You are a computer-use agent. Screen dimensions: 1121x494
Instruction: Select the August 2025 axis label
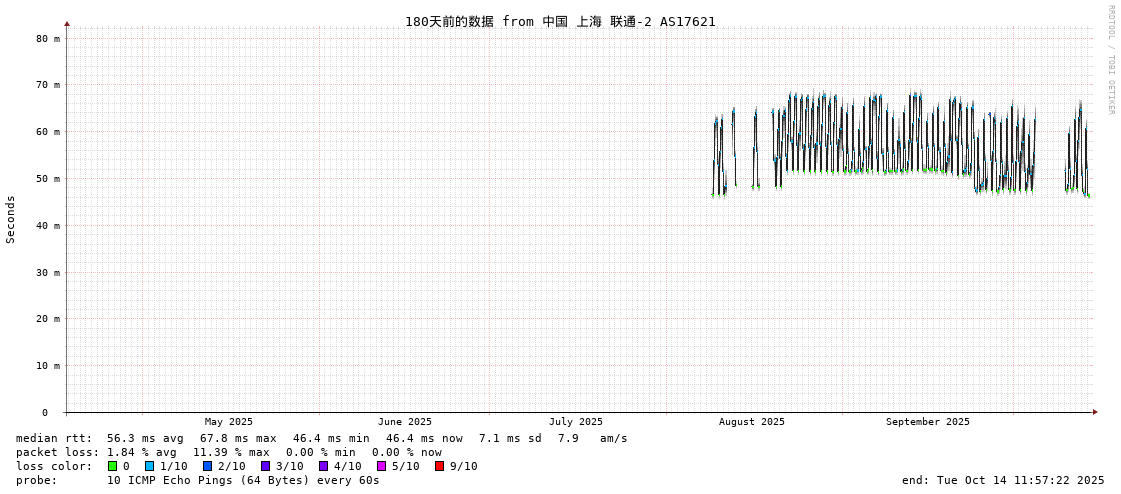click(x=752, y=422)
